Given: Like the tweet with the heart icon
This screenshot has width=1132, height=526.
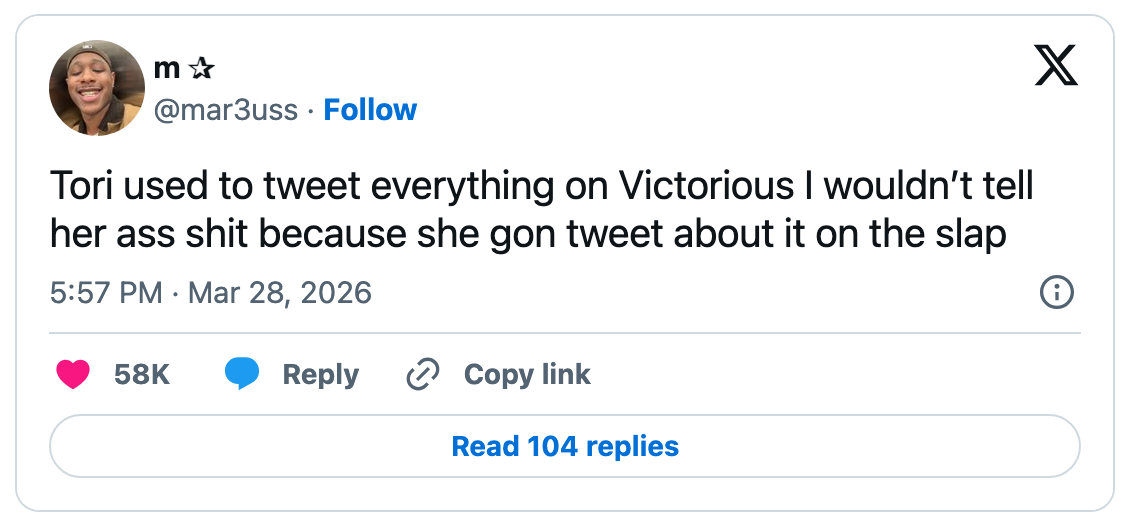Looking at the screenshot, I should 73,374.
